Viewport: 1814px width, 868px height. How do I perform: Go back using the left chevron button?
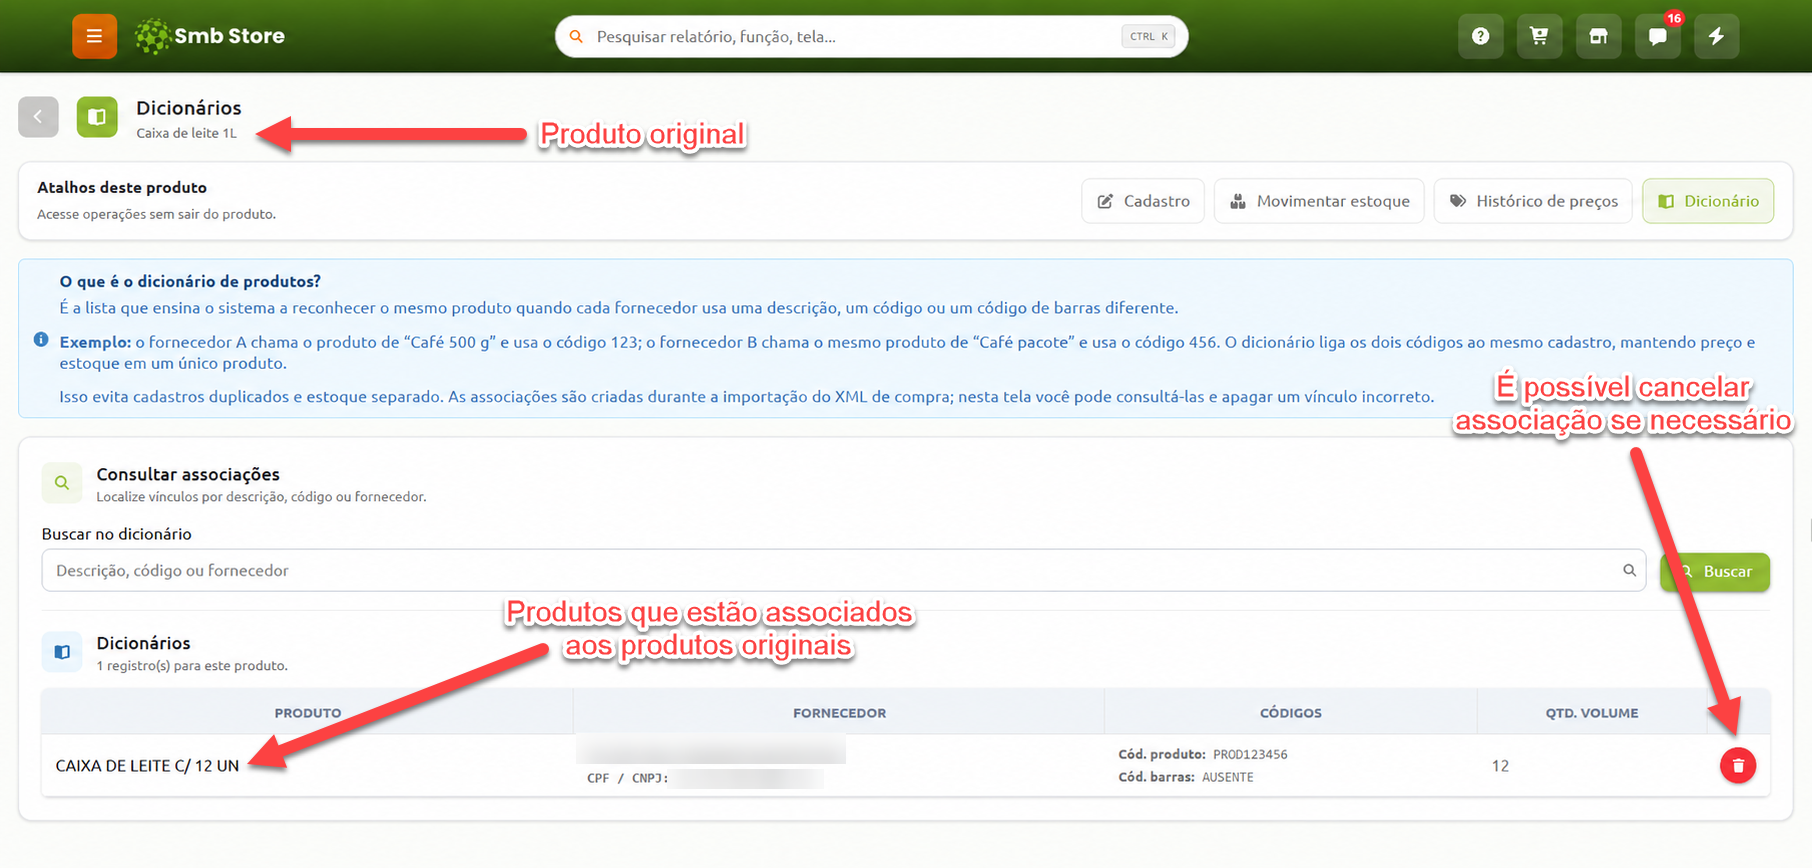click(x=38, y=117)
